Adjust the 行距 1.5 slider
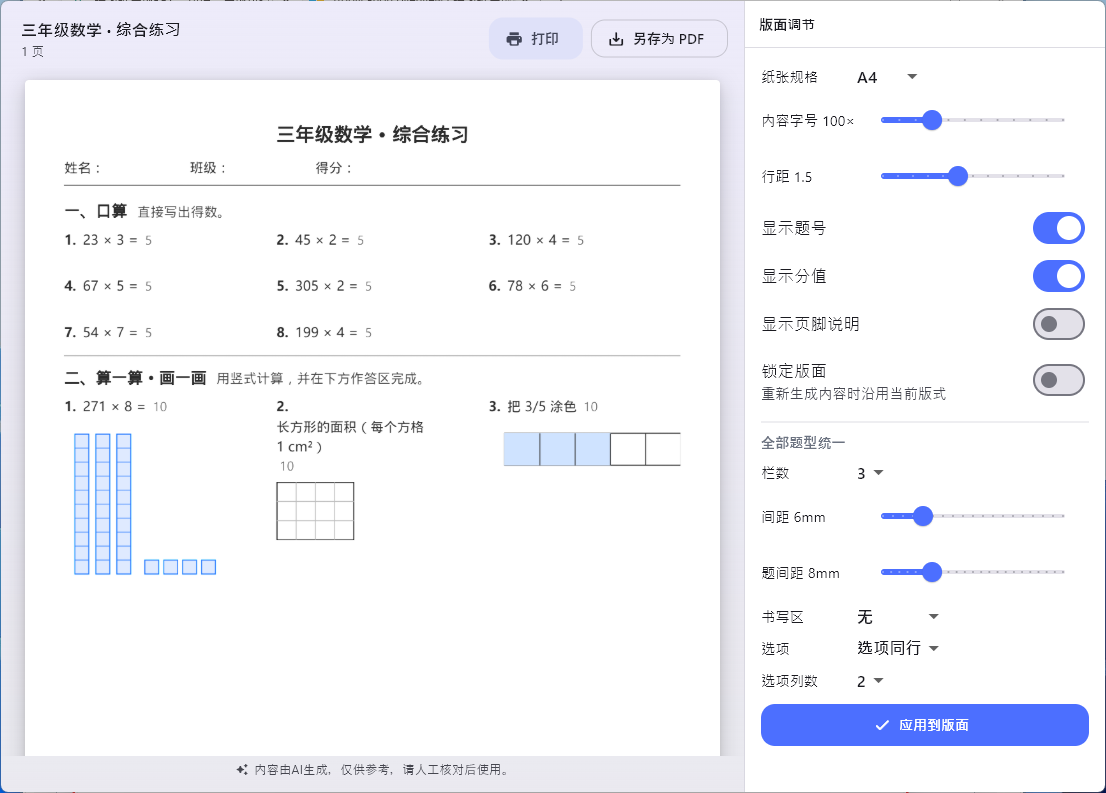1106x793 pixels. [972, 176]
